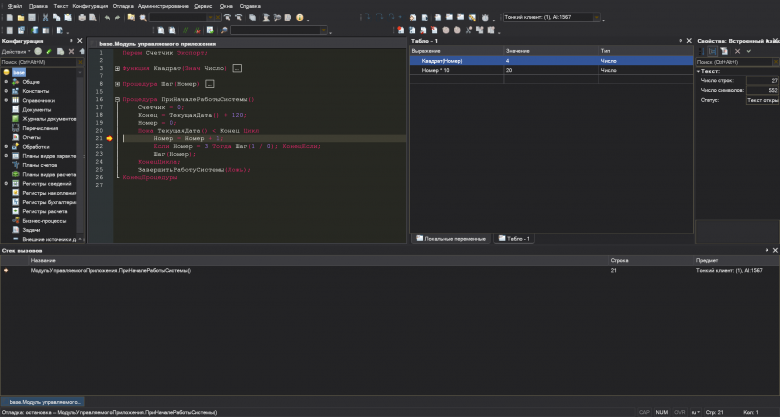Open the Сервис menu
This screenshot has width=780, height=417.
pyautogui.click(x=203, y=6)
